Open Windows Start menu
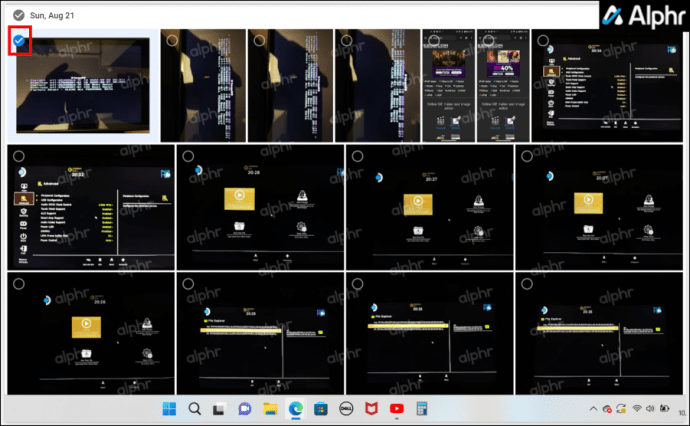Screen dimensions: 690x426 [x=169, y=409]
